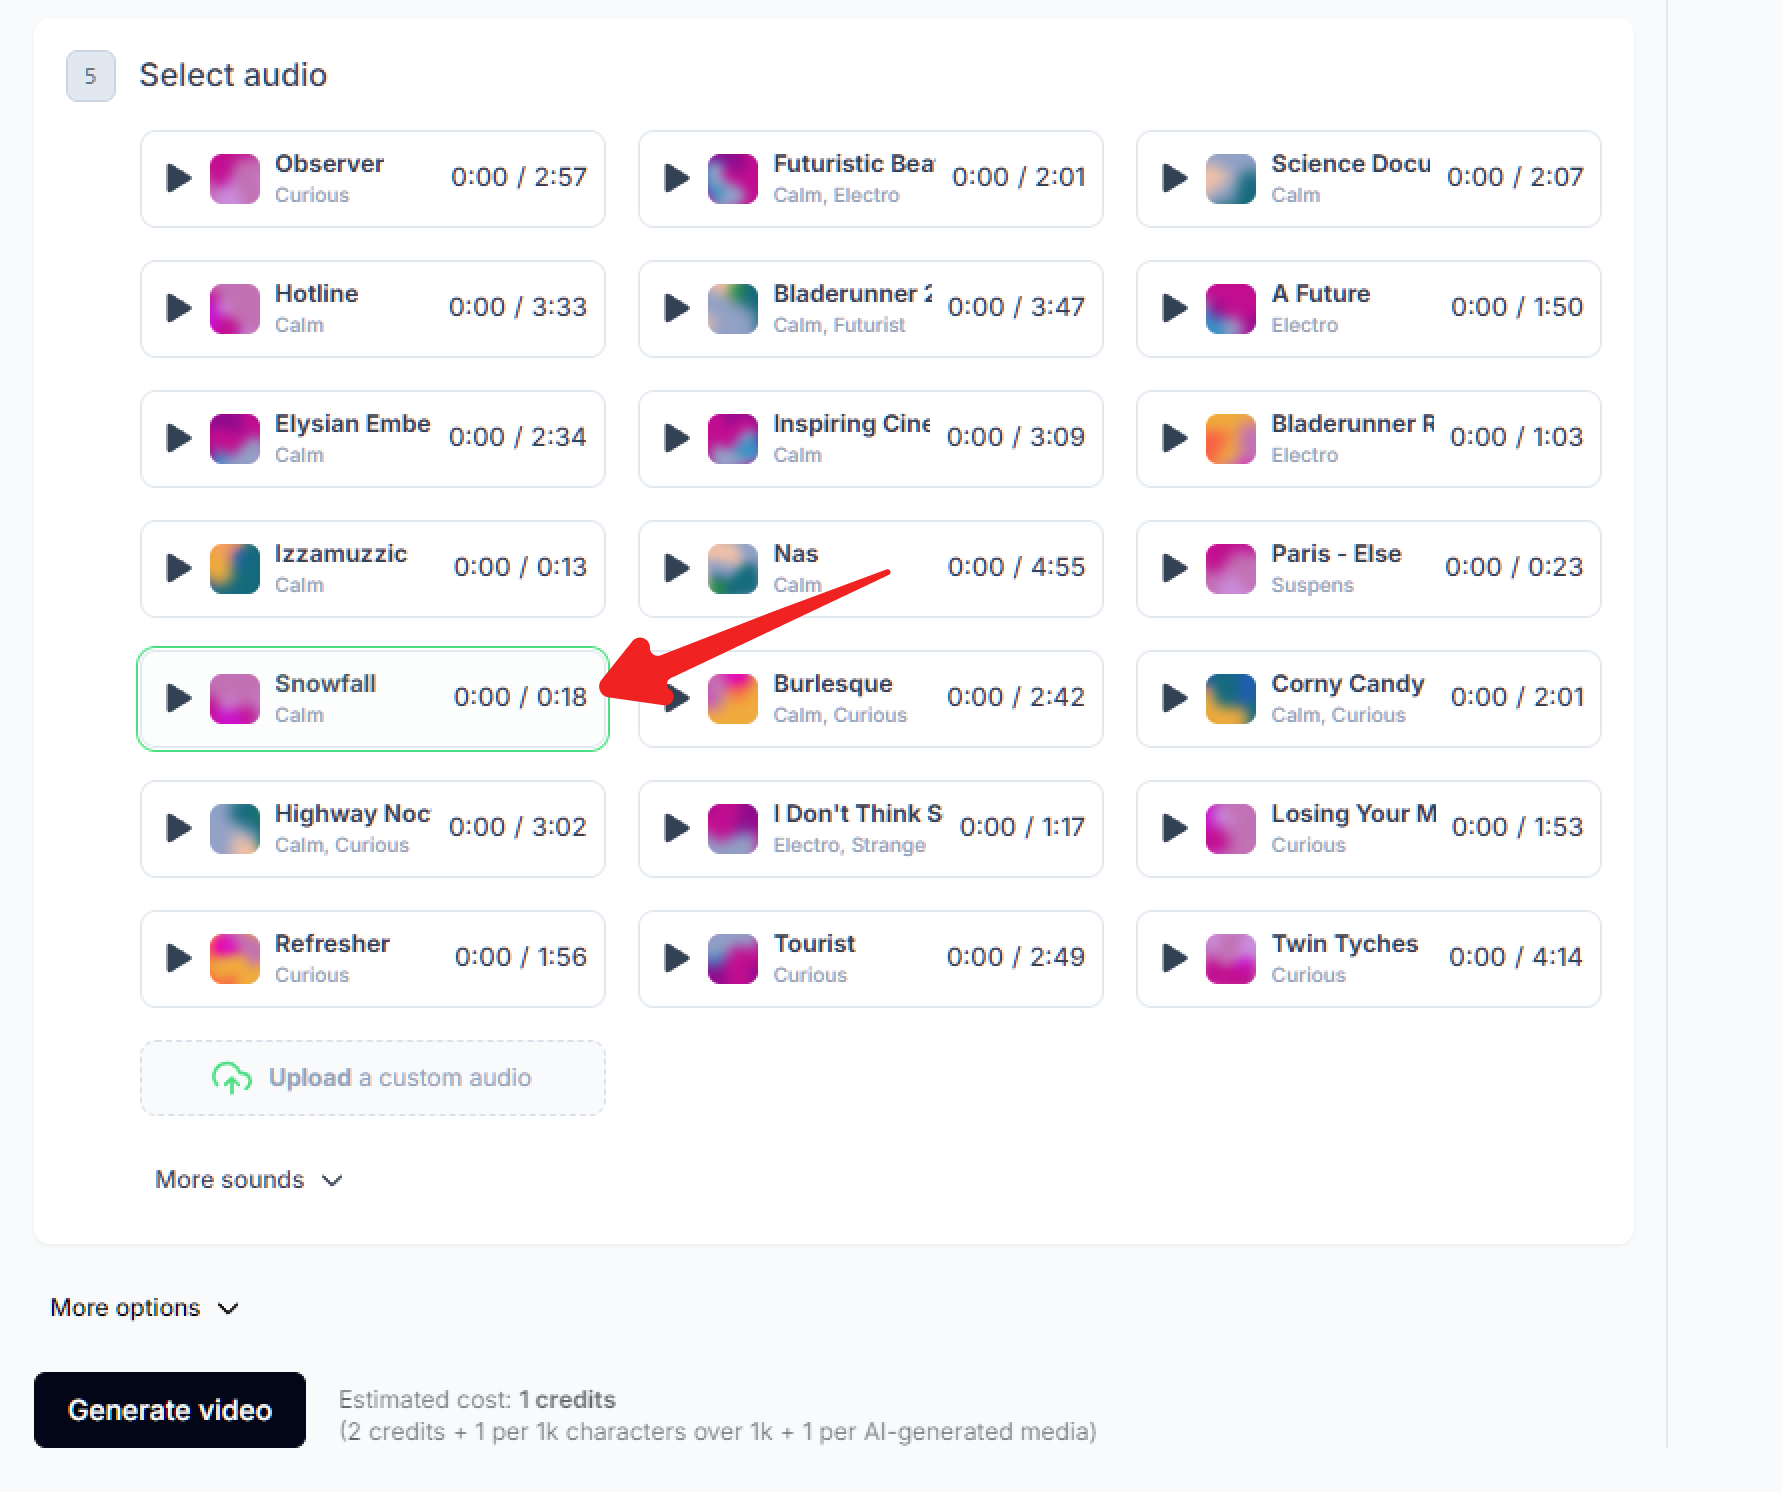Click the upload cloud icon
The width and height of the screenshot is (1782, 1492).
pos(232,1078)
